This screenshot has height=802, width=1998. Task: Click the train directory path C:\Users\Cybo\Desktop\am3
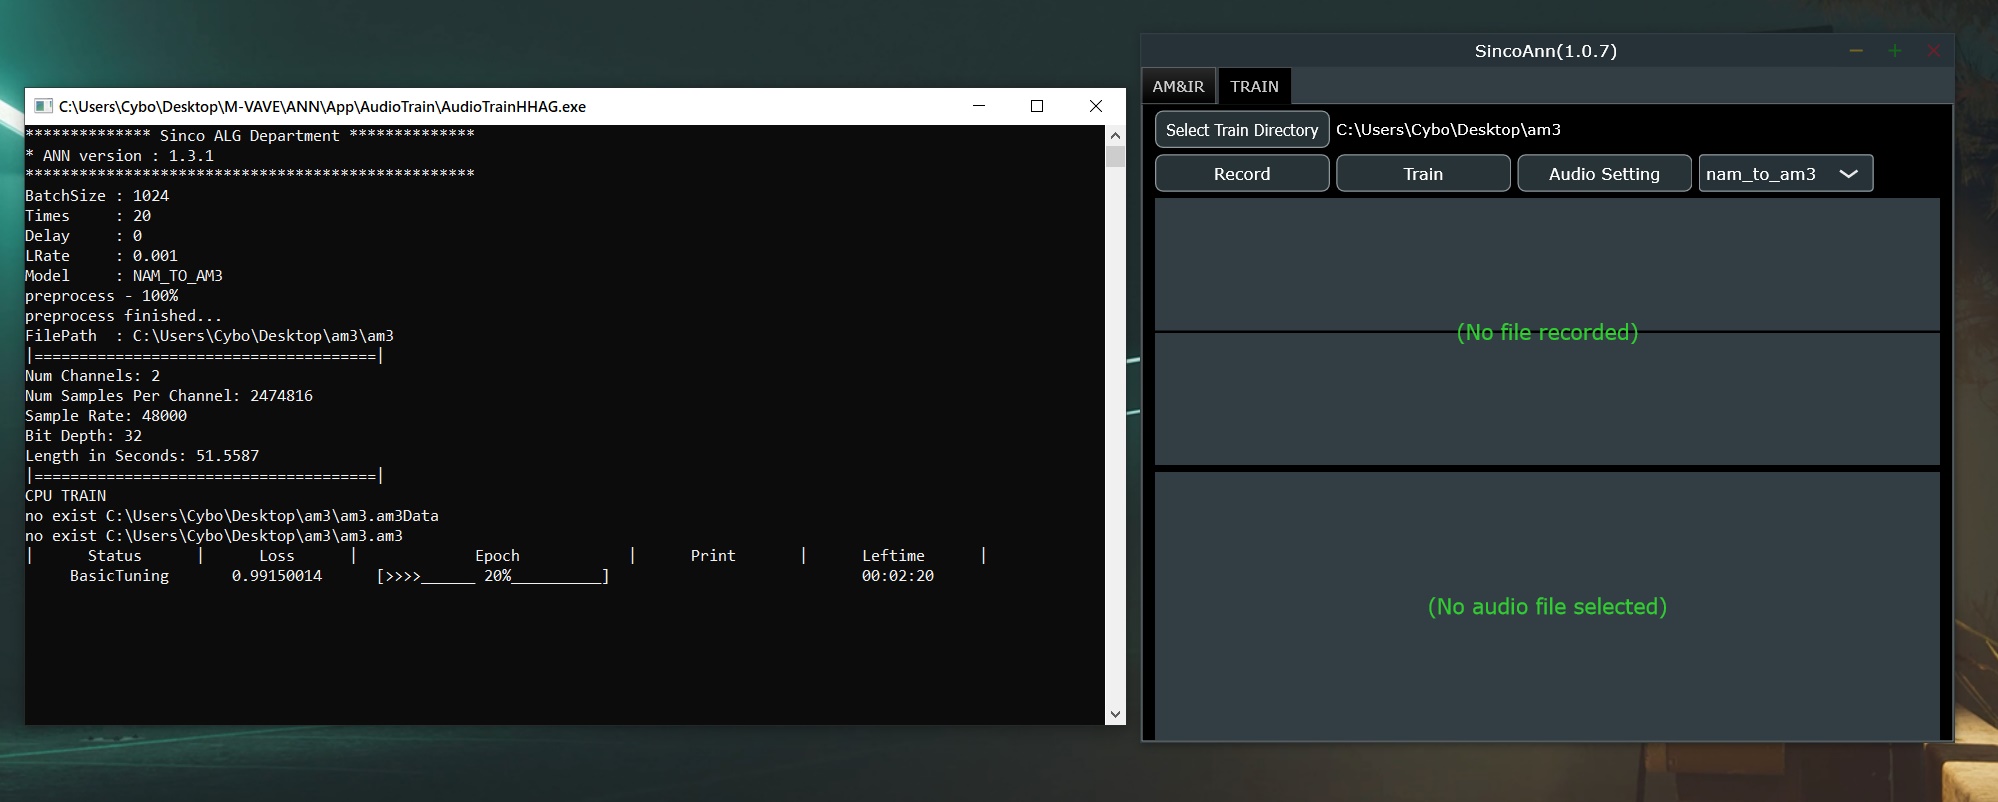tap(1448, 130)
